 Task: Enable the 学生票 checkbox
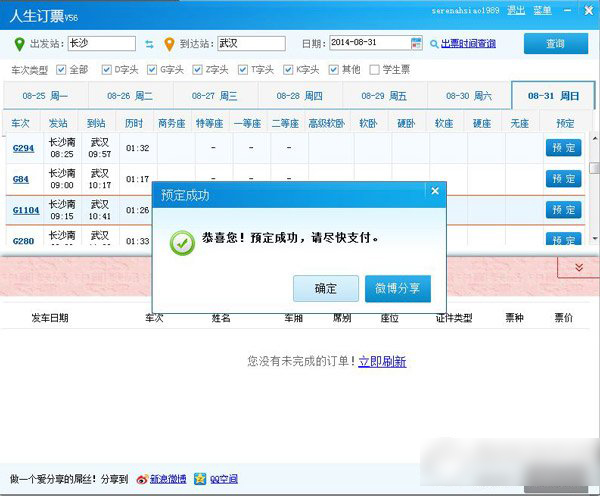pyautogui.click(x=374, y=70)
